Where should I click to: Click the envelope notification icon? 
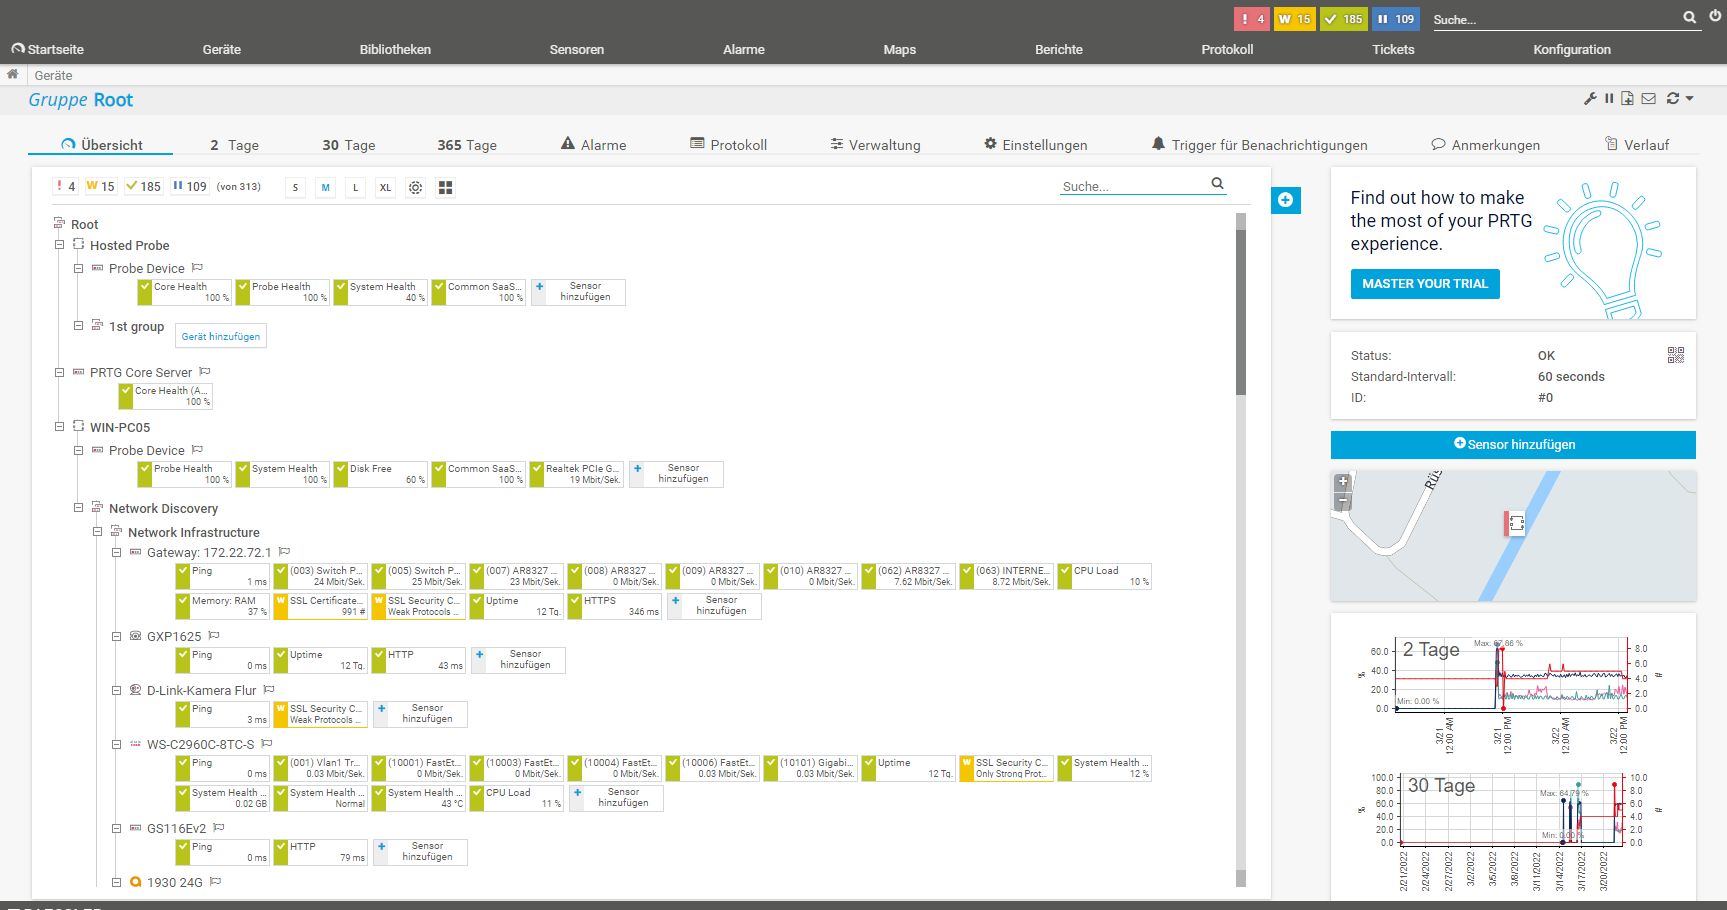pyautogui.click(x=1649, y=99)
